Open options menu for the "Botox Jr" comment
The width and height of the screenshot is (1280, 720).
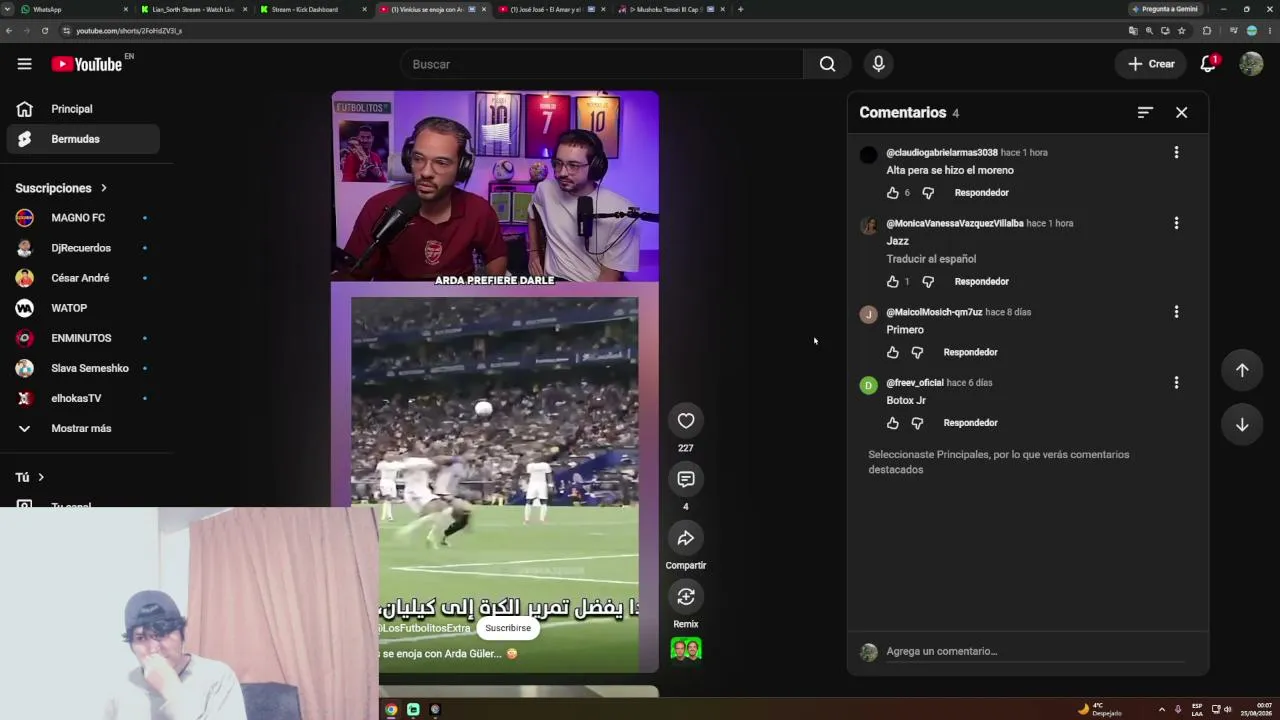1176,382
